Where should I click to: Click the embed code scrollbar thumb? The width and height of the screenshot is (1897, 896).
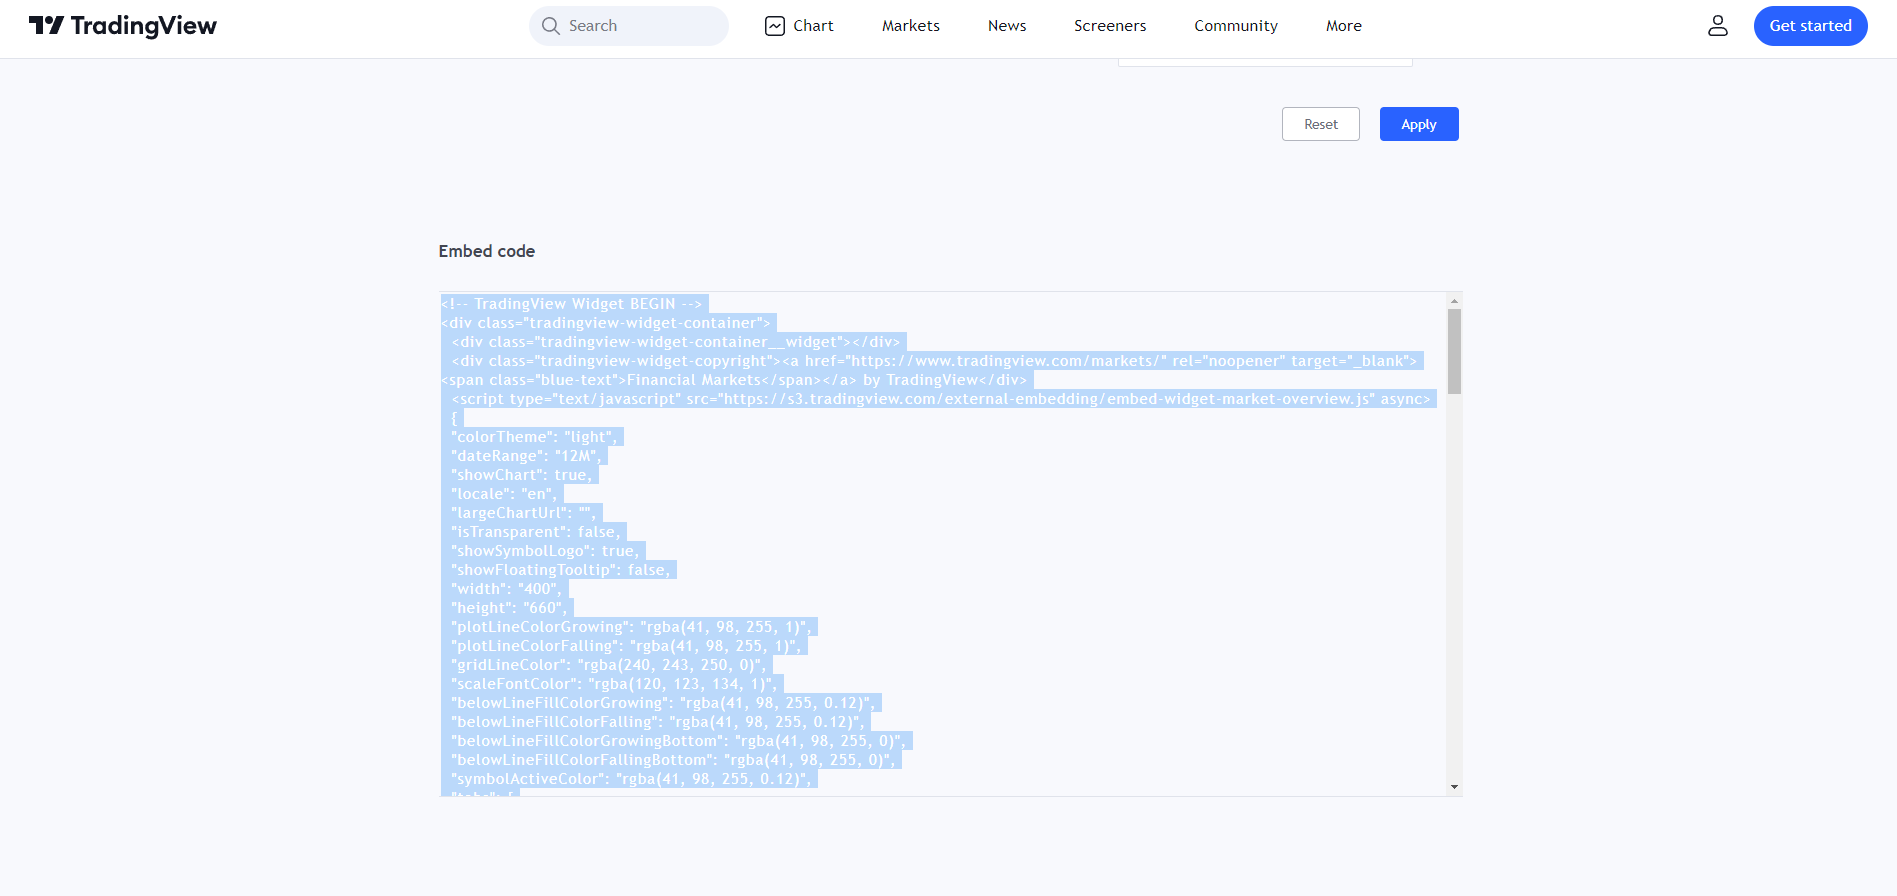[1454, 351]
